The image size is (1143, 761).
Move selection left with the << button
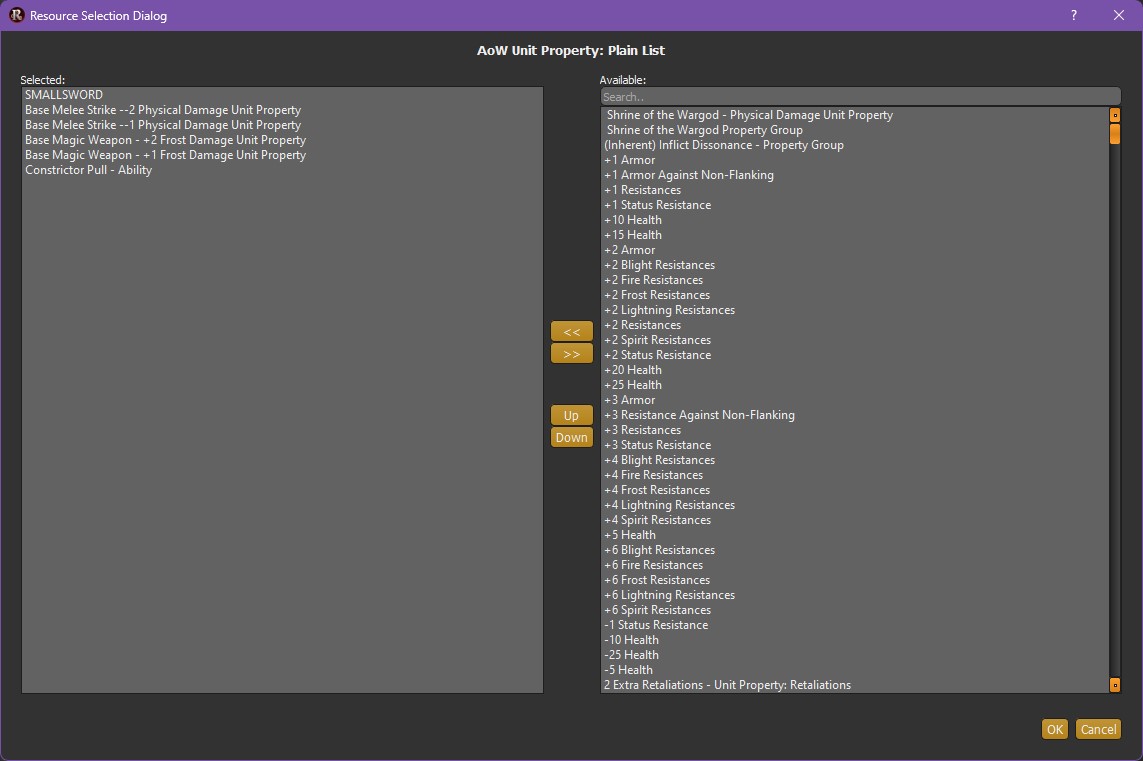point(572,331)
